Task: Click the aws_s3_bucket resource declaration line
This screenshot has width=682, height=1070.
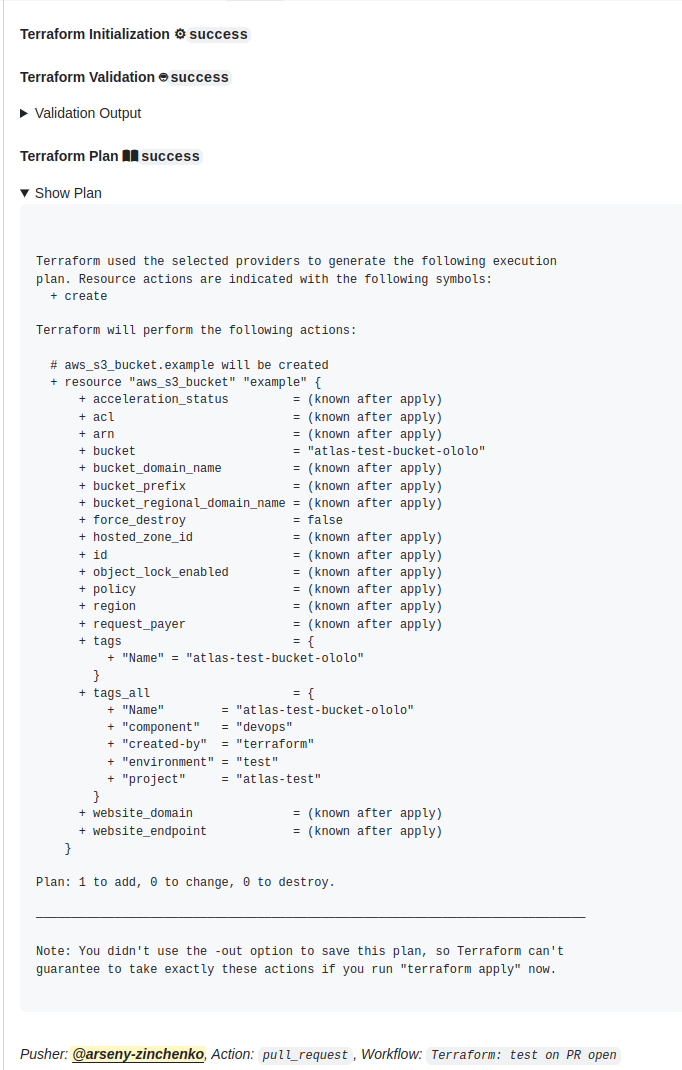Action: pos(186,382)
